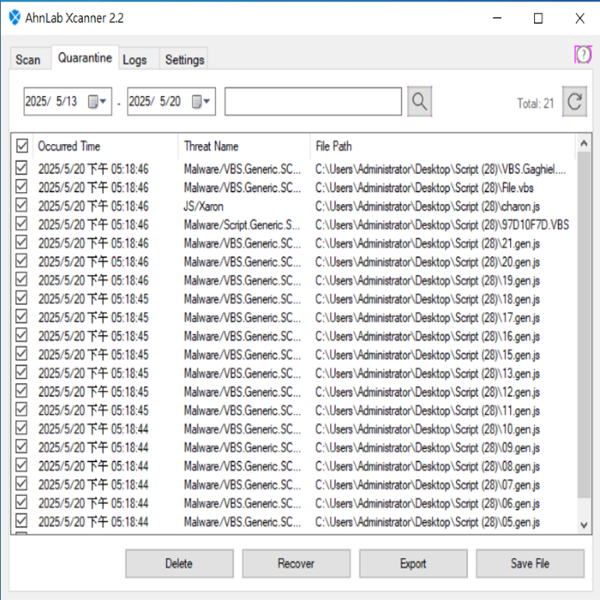Image resolution: width=600 pixels, height=600 pixels.
Task: Uncheck the 13.gen.js row checkbox
Action: point(21,372)
